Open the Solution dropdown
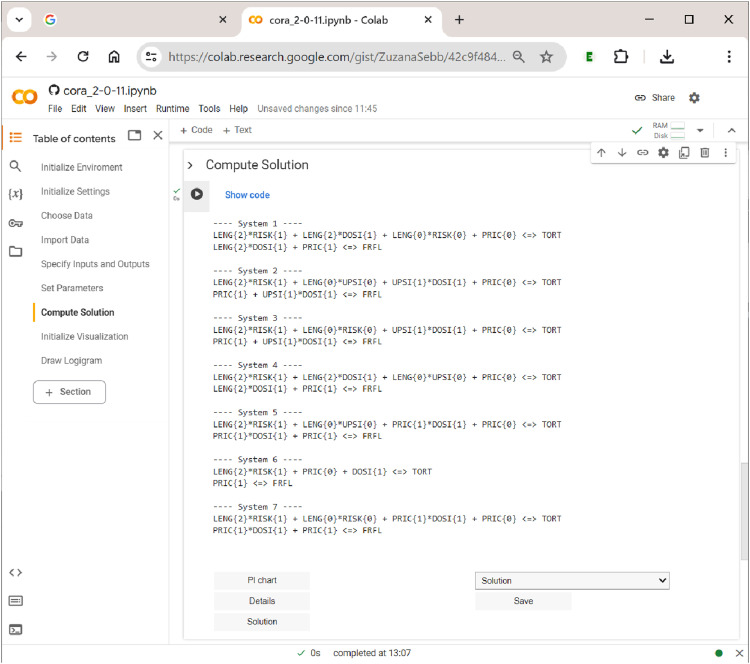 [572, 580]
